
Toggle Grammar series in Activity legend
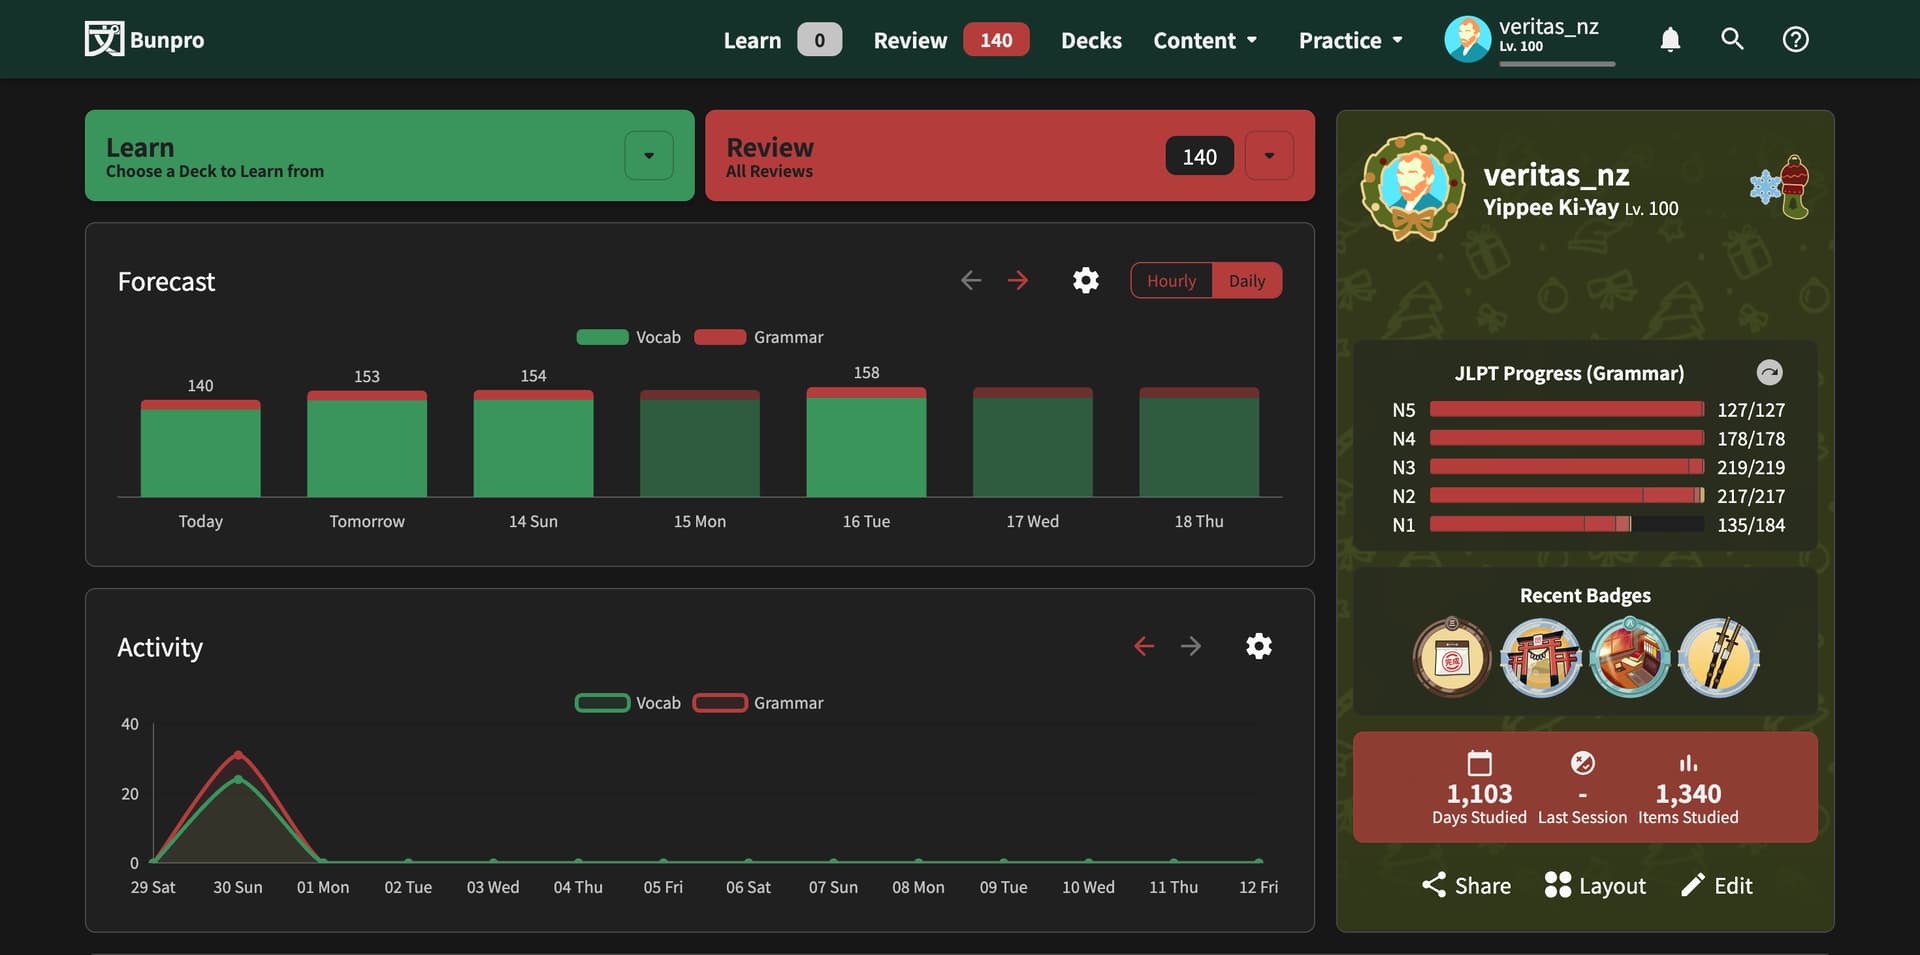click(x=758, y=703)
